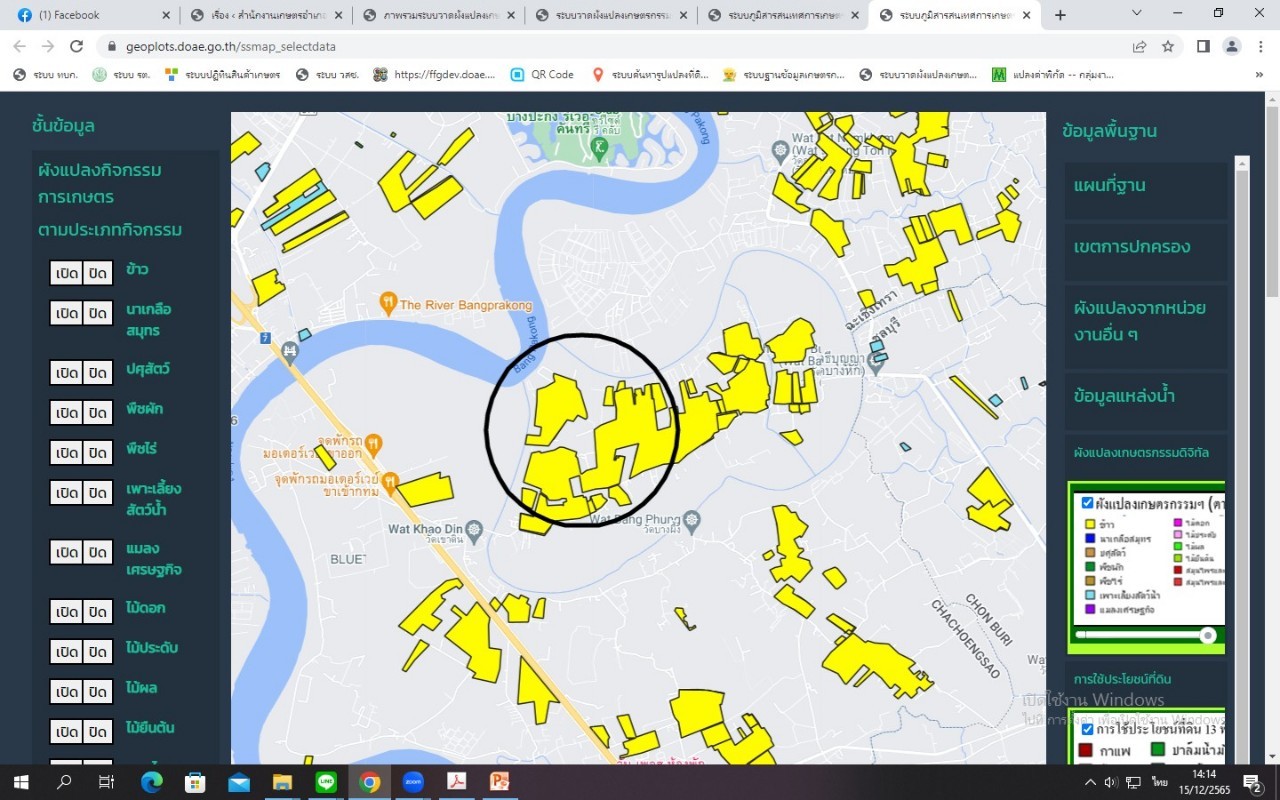Click the layer opacity slider handle
The width and height of the screenshot is (1280, 800).
click(1208, 635)
